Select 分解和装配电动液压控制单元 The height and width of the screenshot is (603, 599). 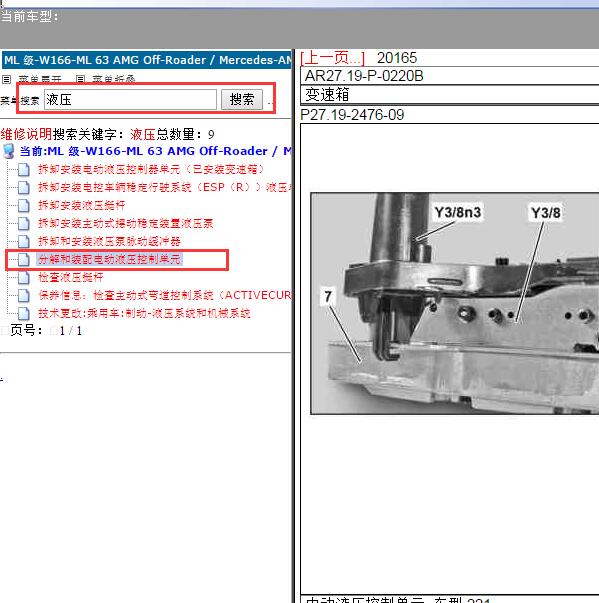109,259
